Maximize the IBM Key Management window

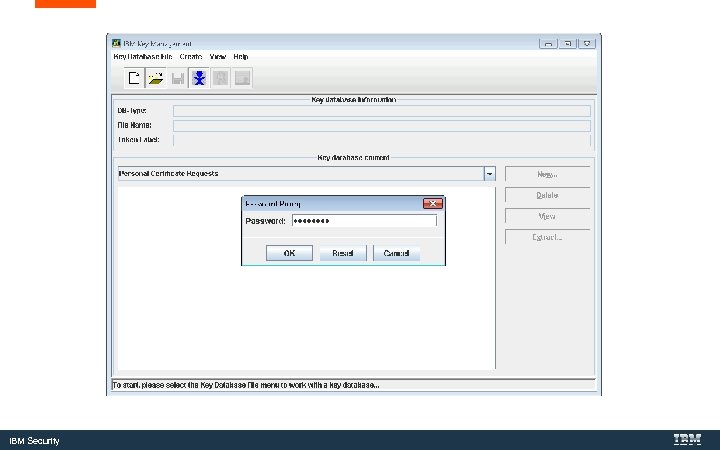point(568,44)
